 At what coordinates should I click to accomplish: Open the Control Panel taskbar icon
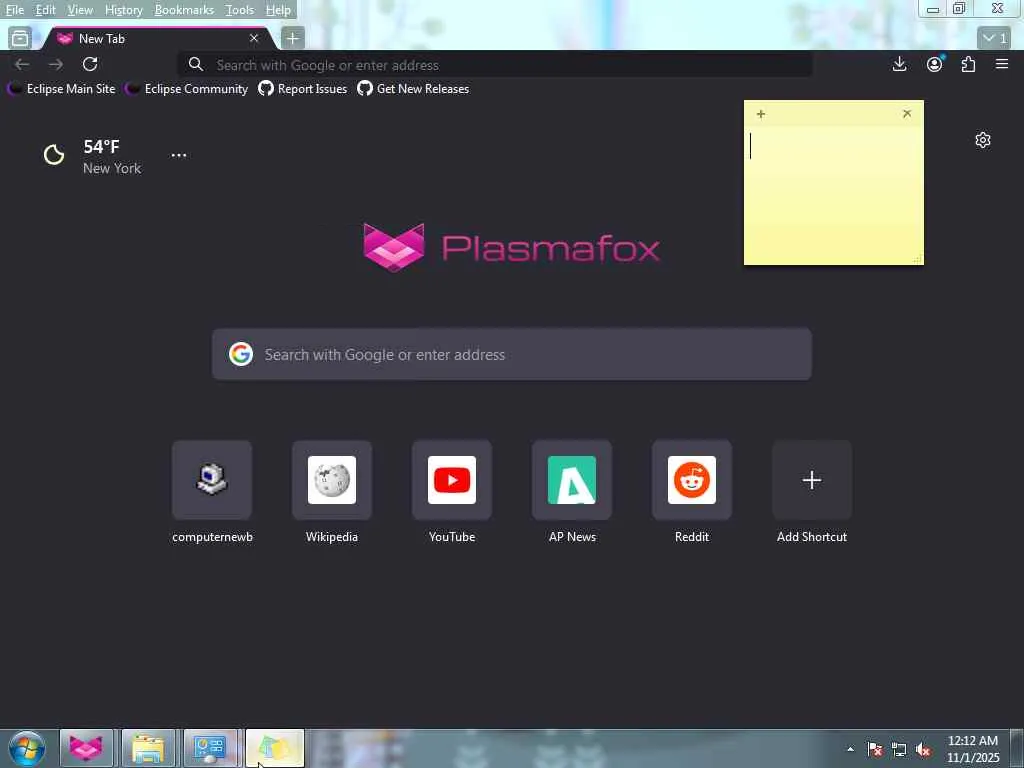210,748
